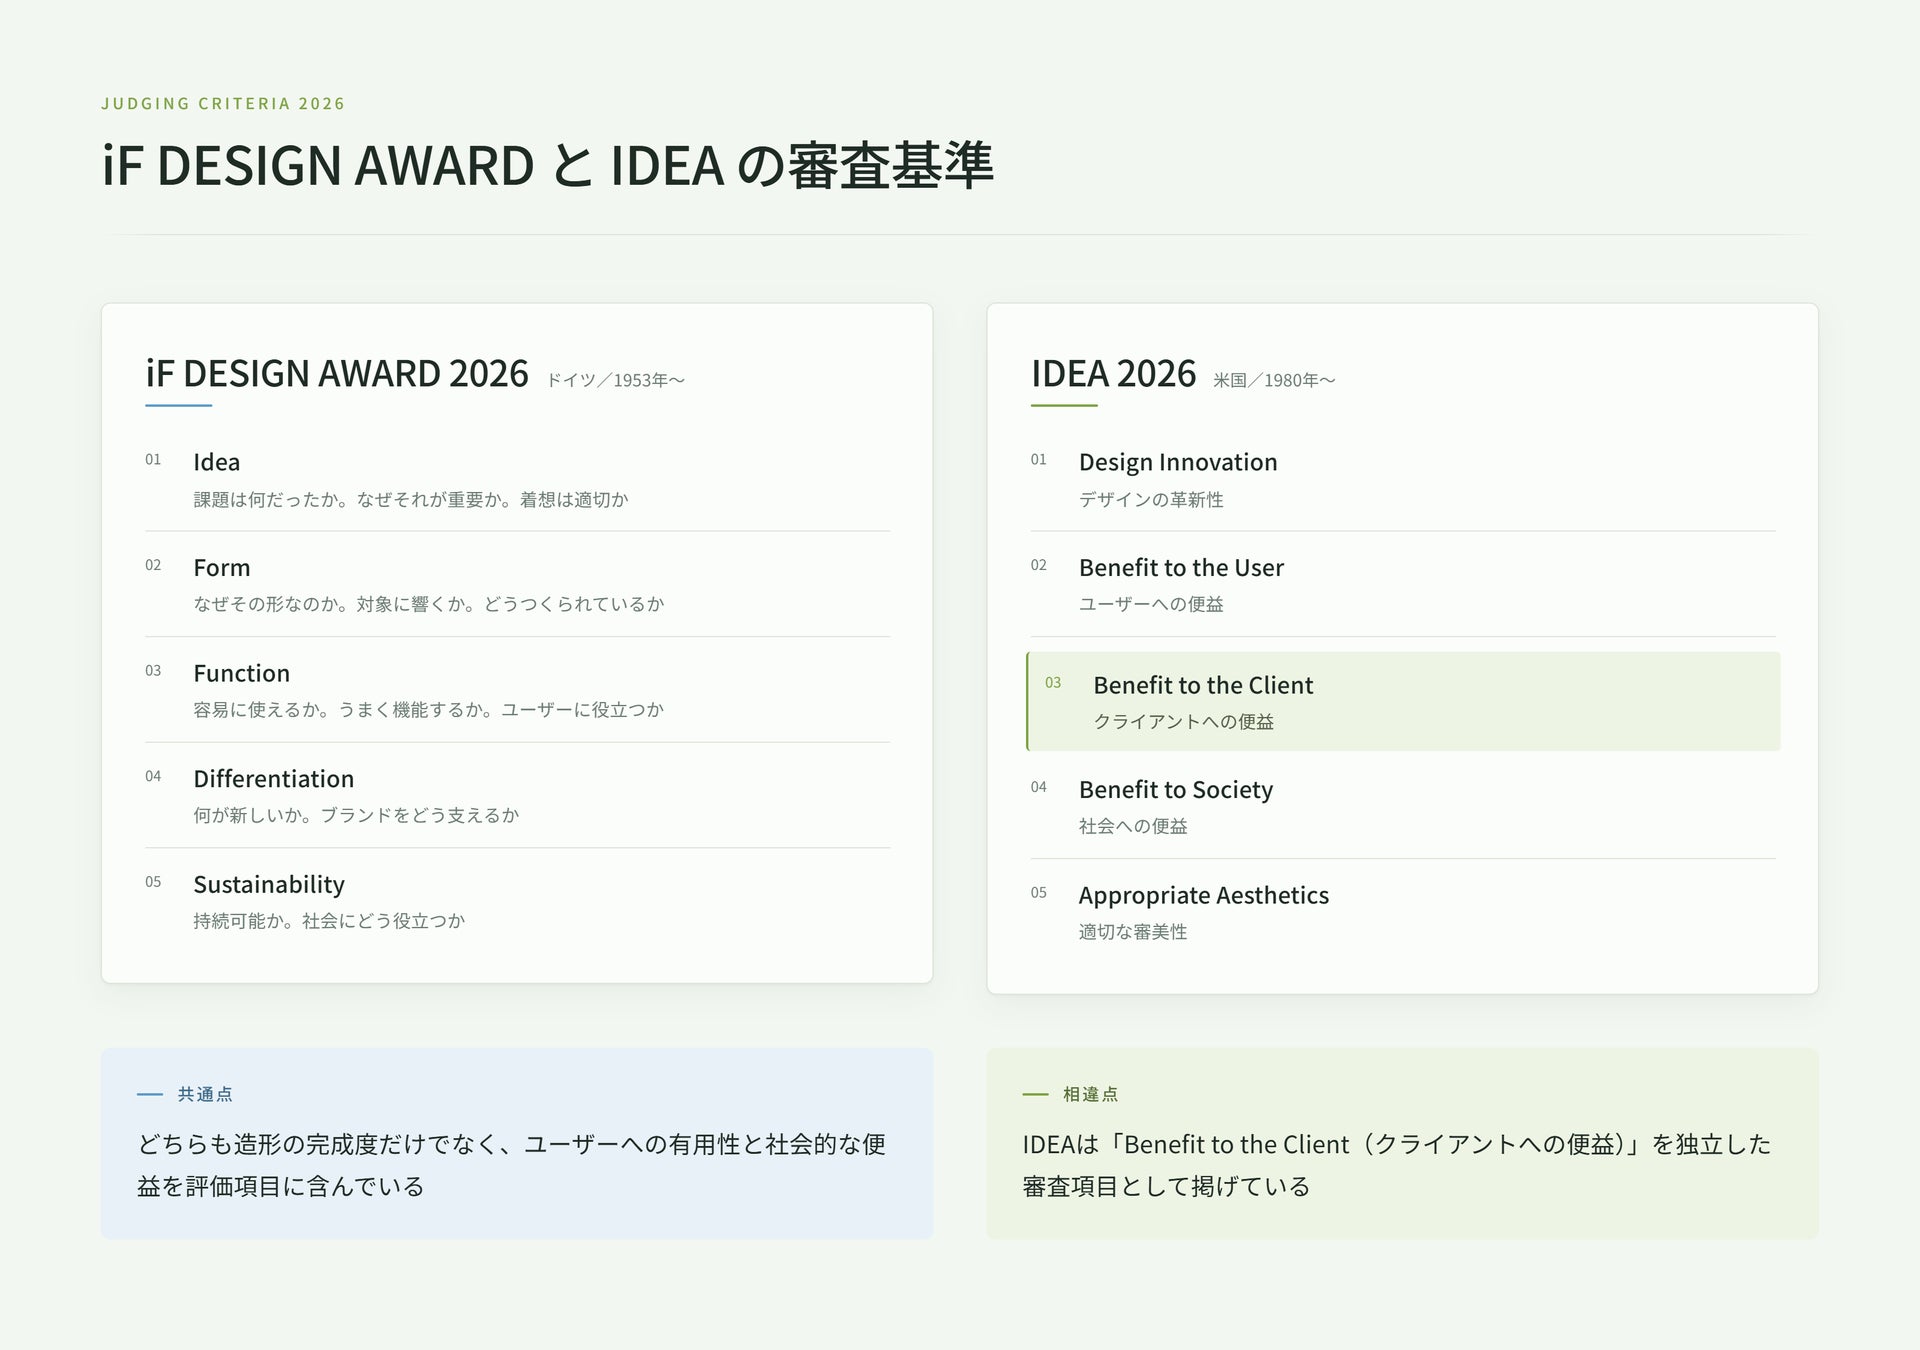
Task: Click the ドイツ／1953年〜 subtitle text
Action: coord(615,380)
